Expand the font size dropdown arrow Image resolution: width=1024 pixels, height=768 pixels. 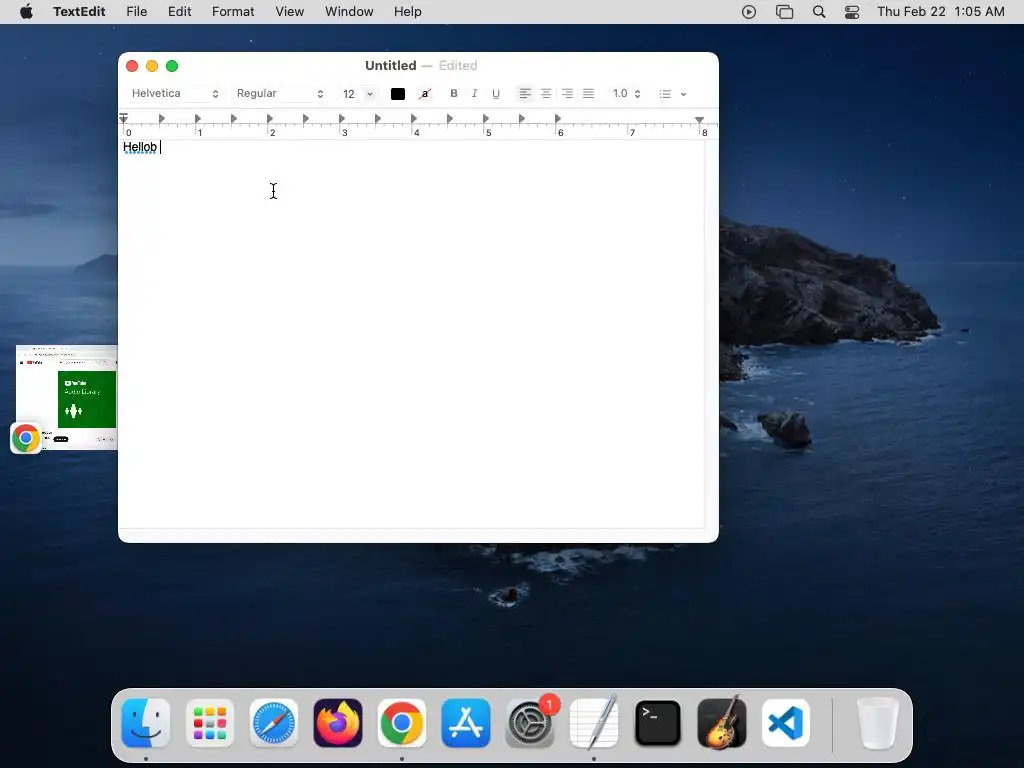(370, 94)
